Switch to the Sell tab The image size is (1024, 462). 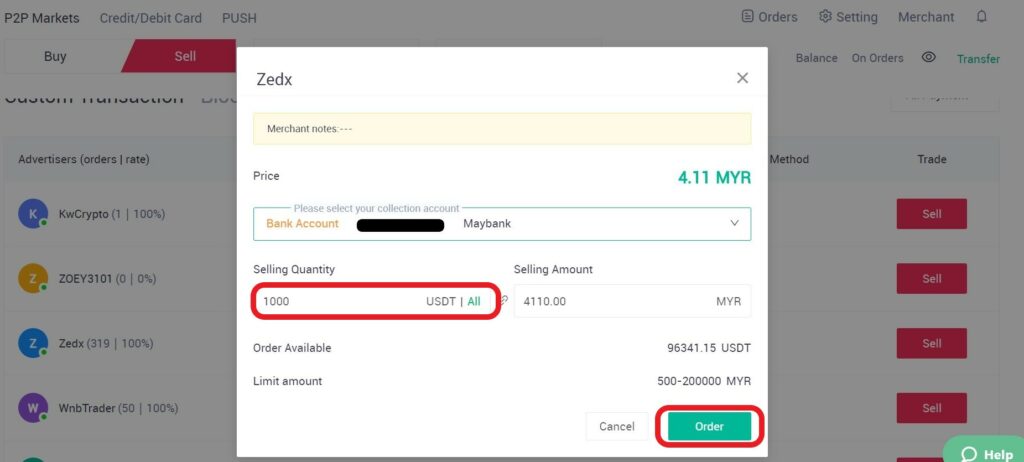(185, 56)
